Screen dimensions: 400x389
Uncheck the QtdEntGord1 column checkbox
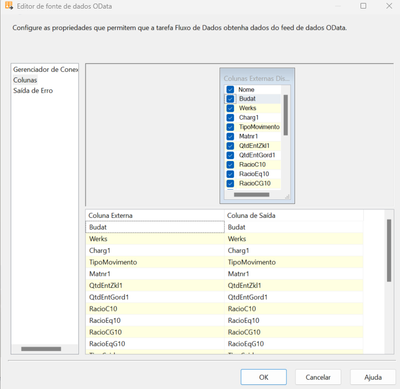tap(230, 155)
